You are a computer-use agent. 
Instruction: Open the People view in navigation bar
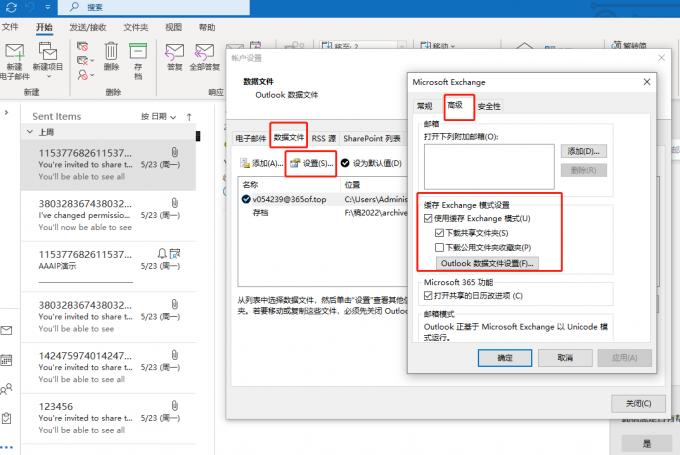(6, 389)
